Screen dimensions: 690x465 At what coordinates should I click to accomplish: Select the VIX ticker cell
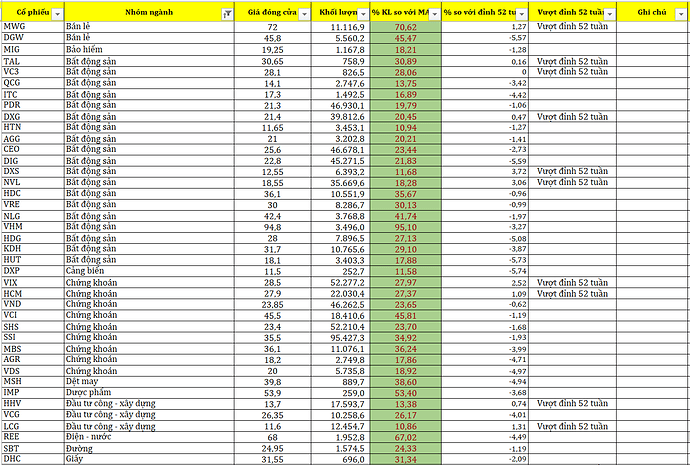(33, 282)
